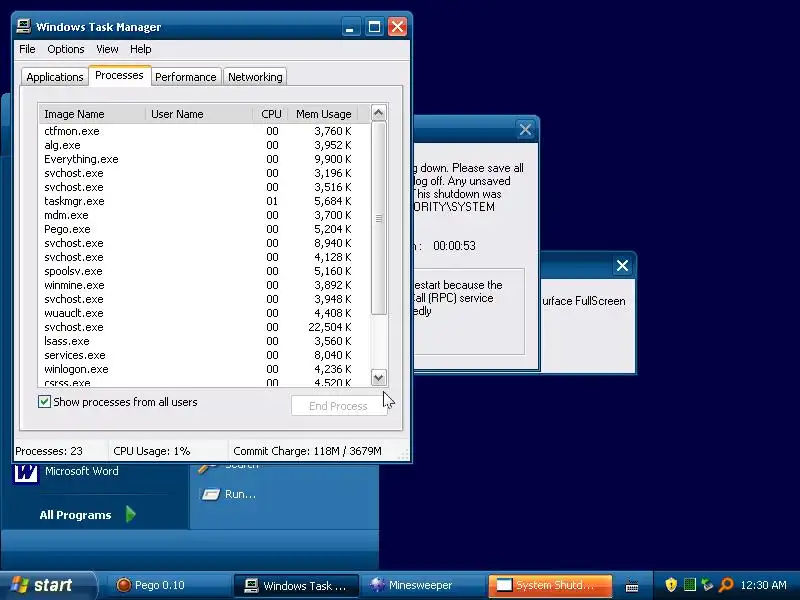Select the Pego.exe process row

click(x=204, y=229)
